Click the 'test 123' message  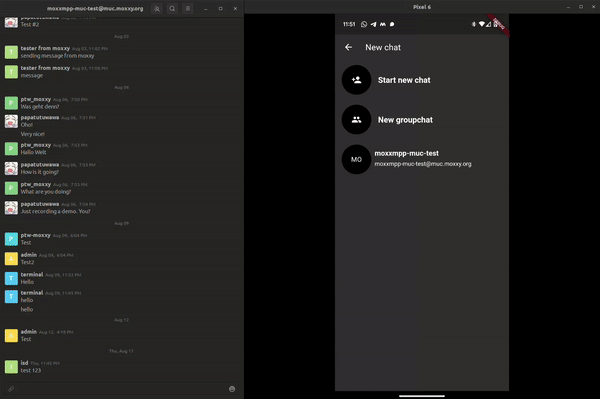coord(31,370)
